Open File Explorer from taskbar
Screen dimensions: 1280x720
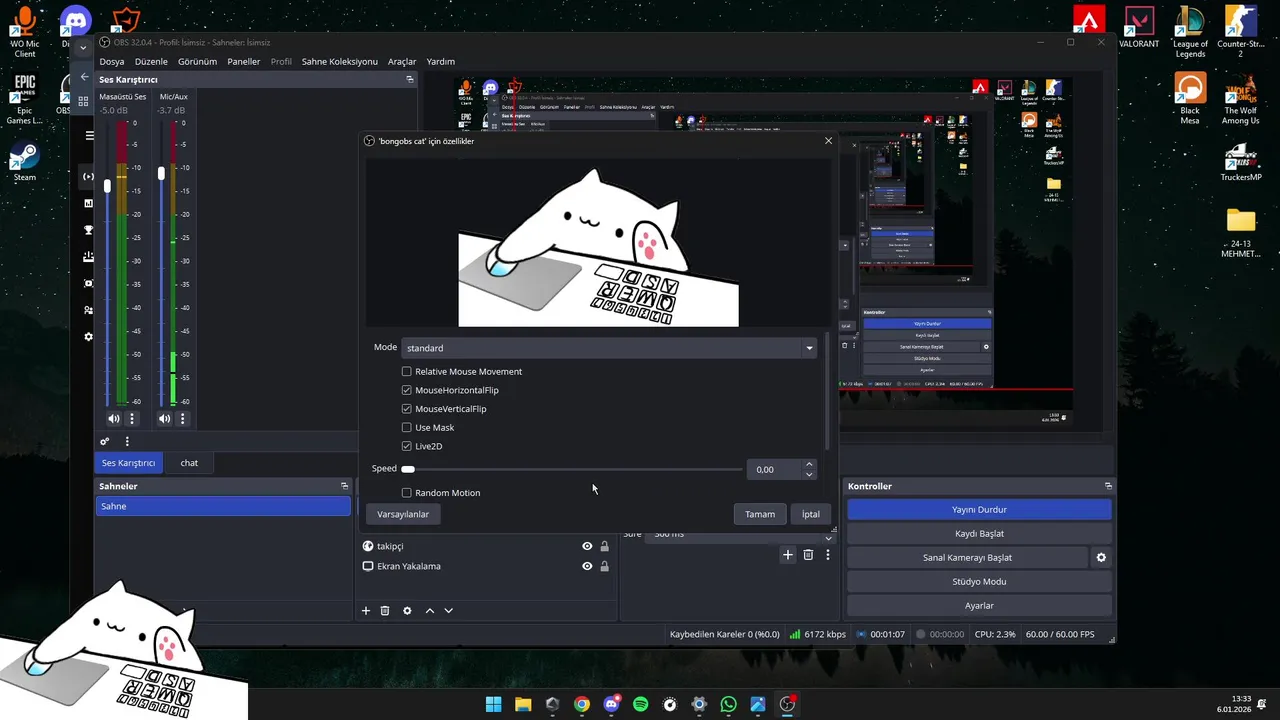point(523,704)
